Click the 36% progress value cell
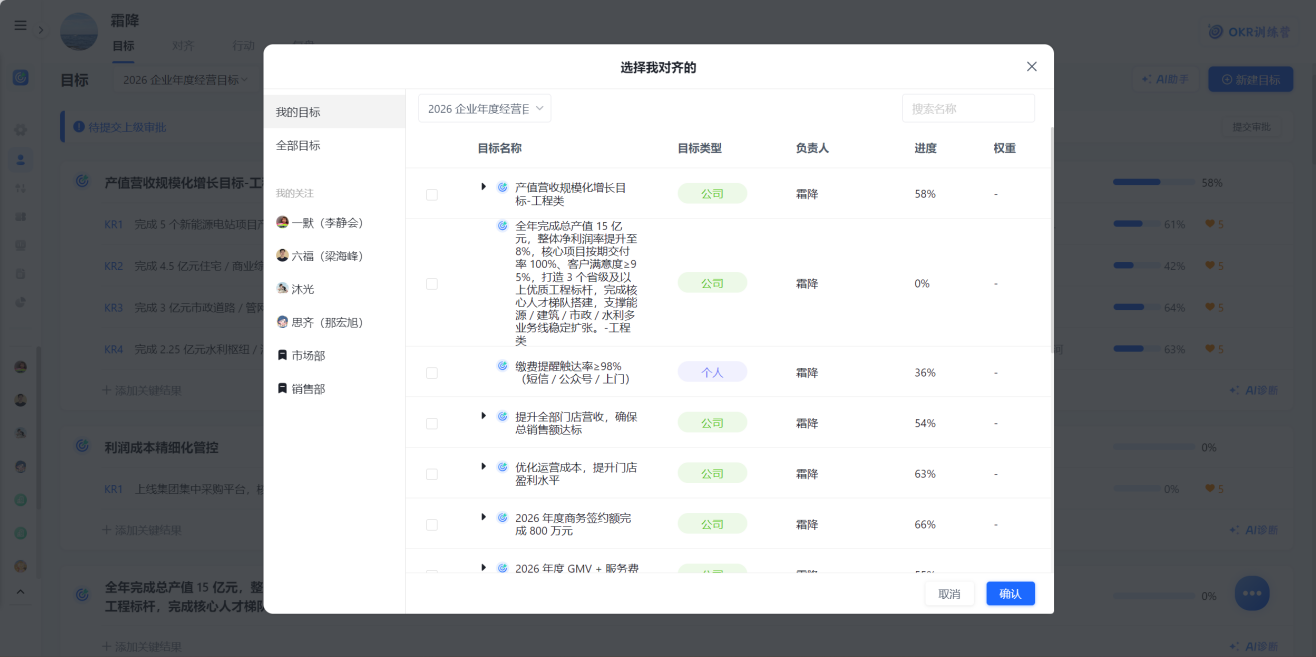The image size is (1316, 657). click(x=925, y=373)
